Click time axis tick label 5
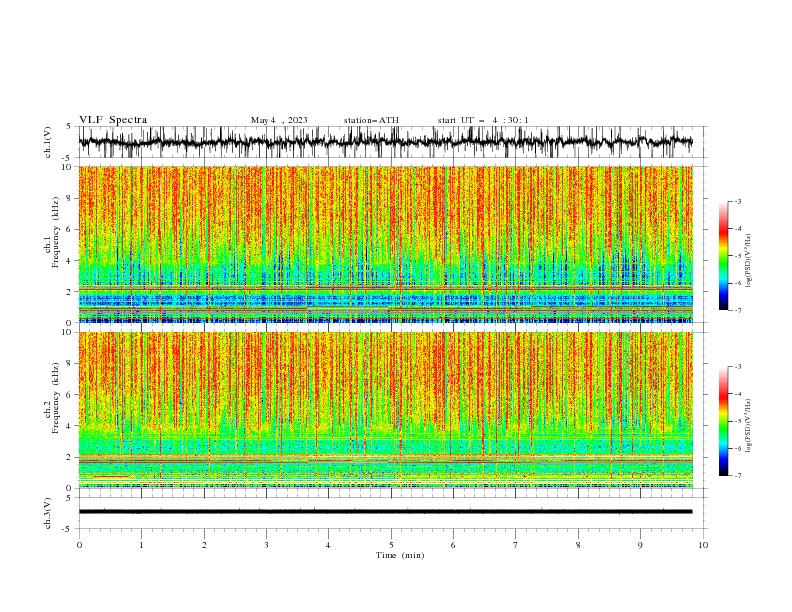Image resolution: width=792 pixels, height=612 pixels. coord(391,545)
